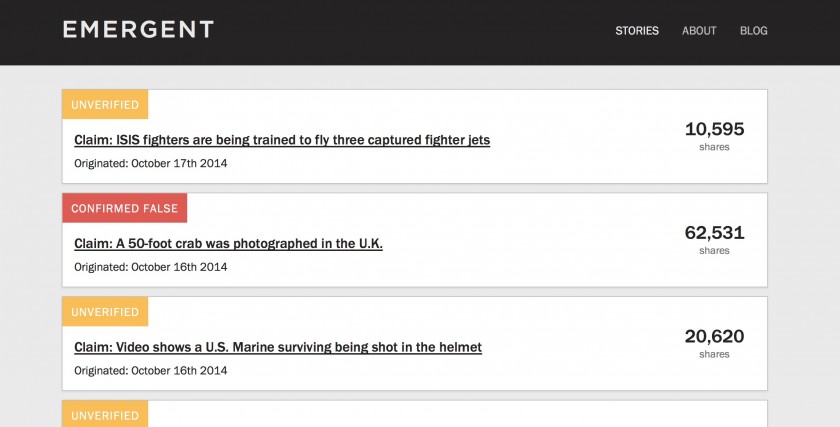Click the red Confirmed False badge
The width and height of the screenshot is (840, 427).
124,208
